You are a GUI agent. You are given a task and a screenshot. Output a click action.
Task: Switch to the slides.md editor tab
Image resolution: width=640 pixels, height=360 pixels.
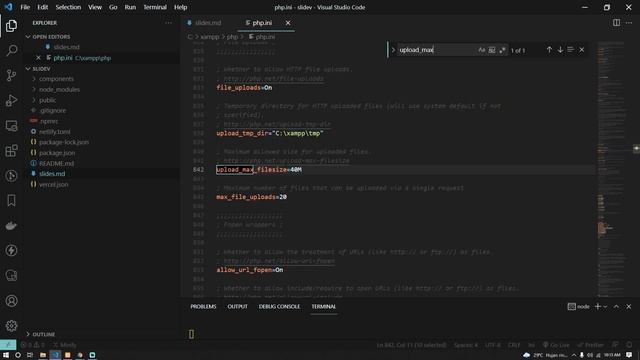pos(208,23)
